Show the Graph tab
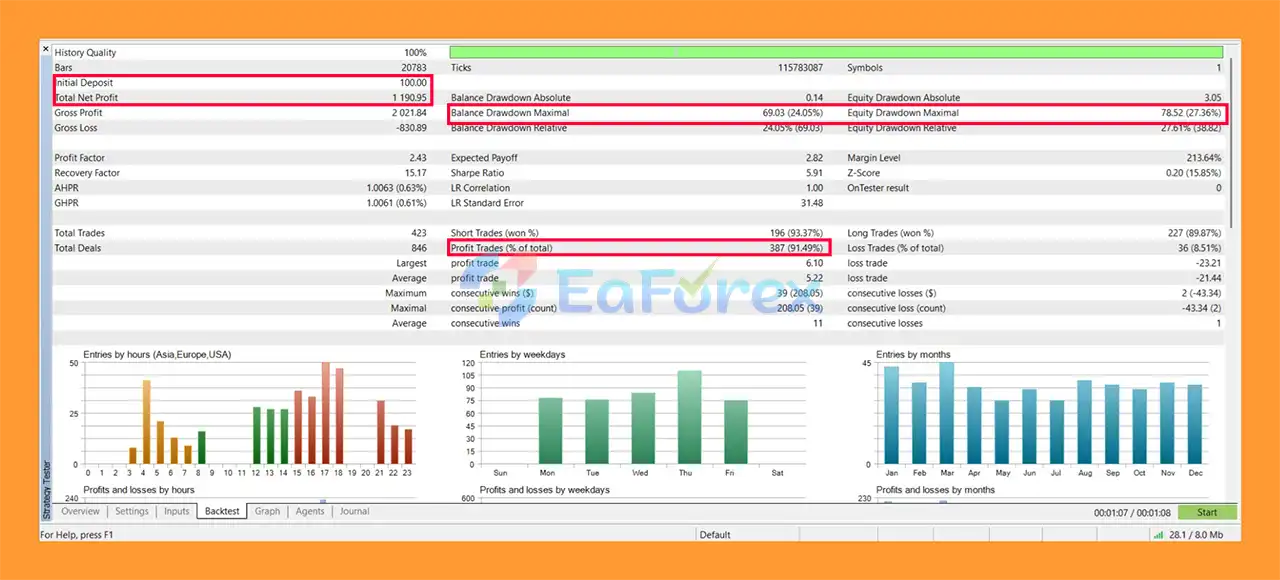 (x=267, y=512)
